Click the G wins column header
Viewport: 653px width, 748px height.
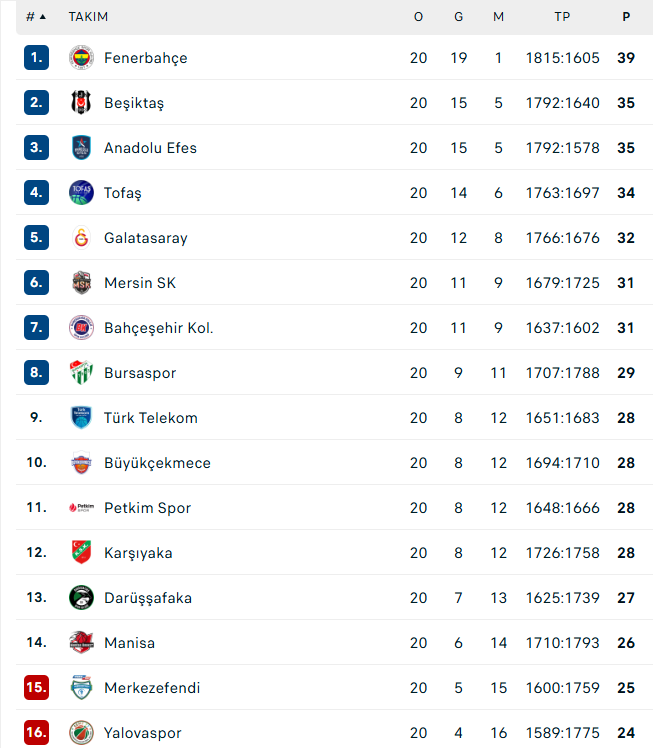point(458,17)
